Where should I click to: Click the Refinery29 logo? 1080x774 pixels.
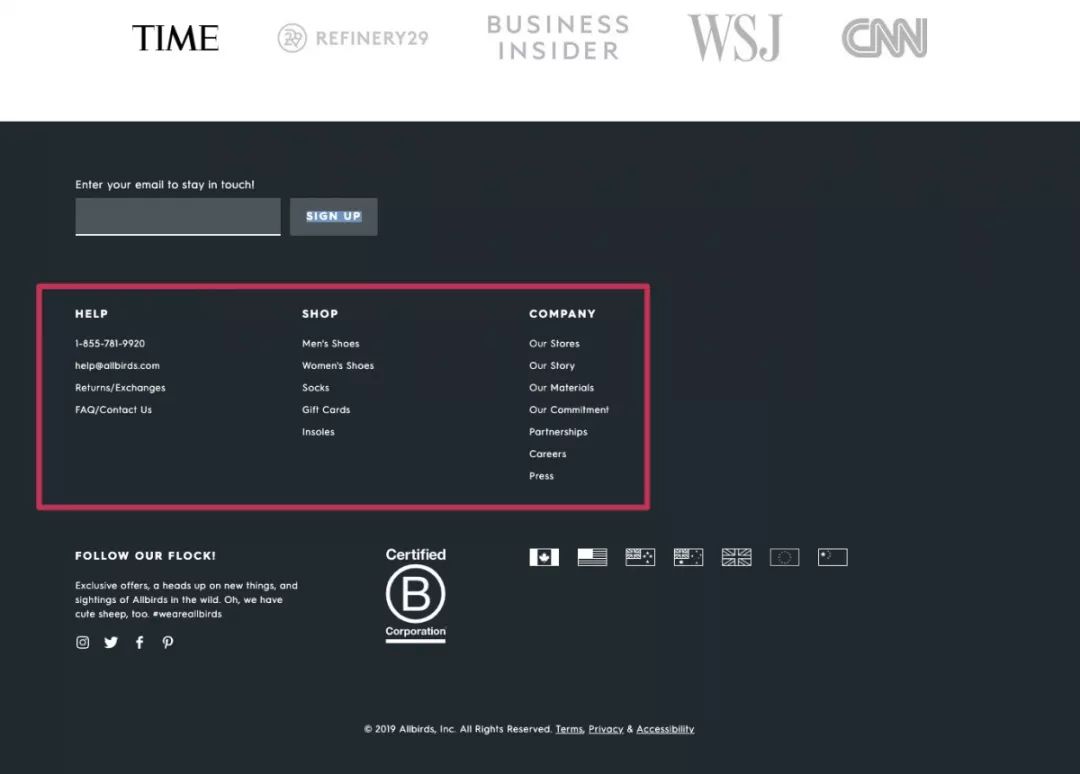[x=352, y=38]
